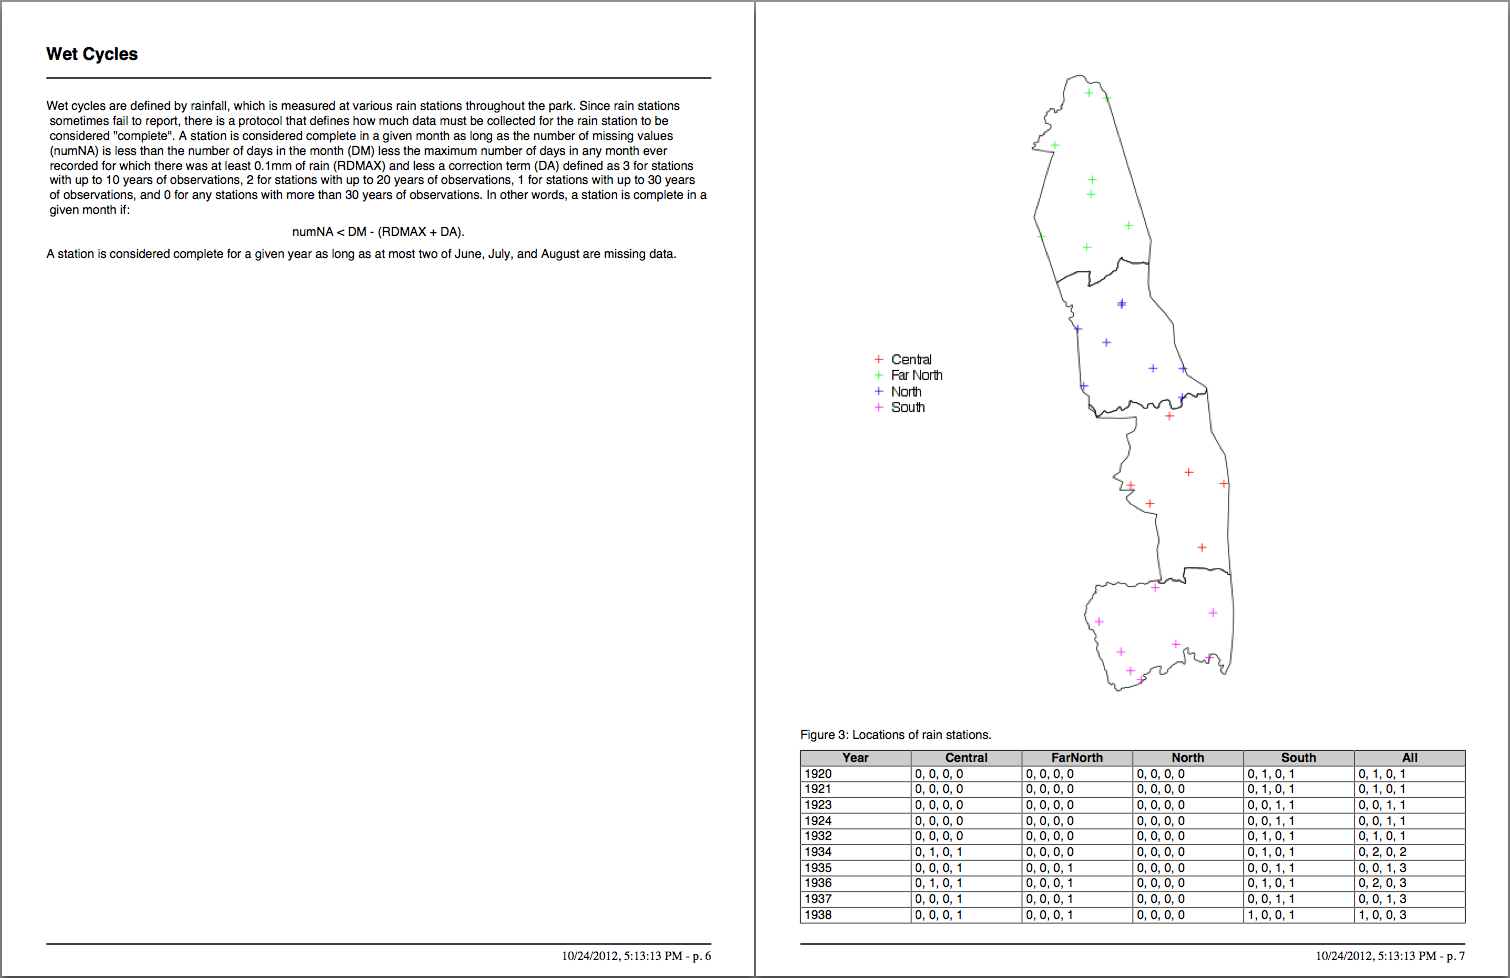This screenshot has height=978, width=1510.
Task: Click the "South" column header in the table
Action: (x=1299, y=758)
